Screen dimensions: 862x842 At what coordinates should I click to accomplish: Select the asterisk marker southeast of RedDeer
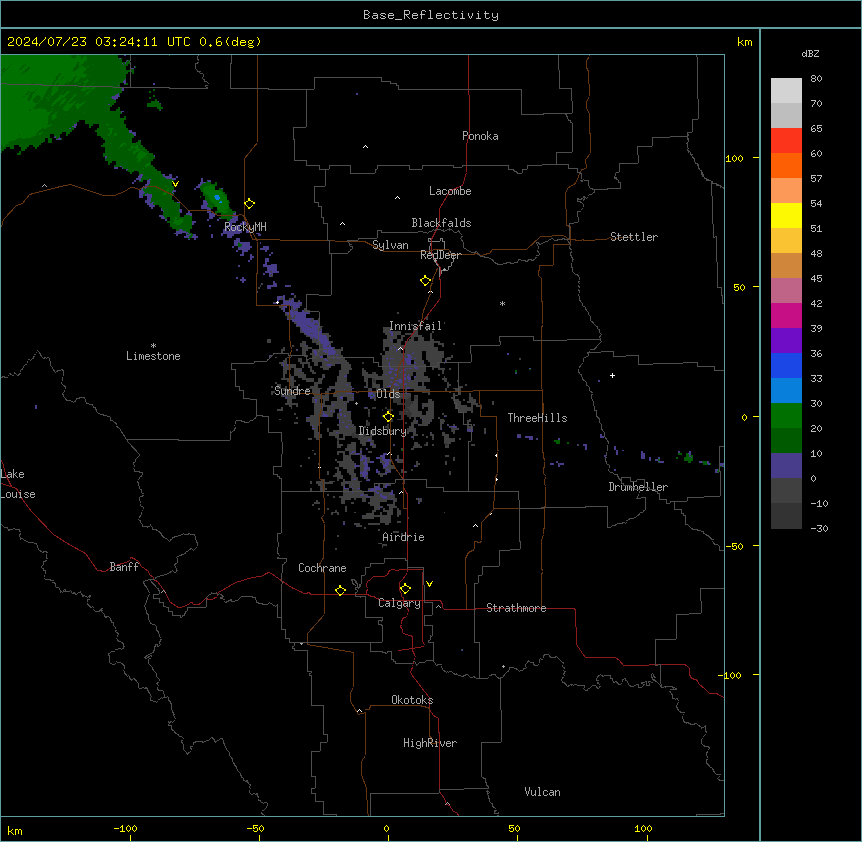click(502, 303)
